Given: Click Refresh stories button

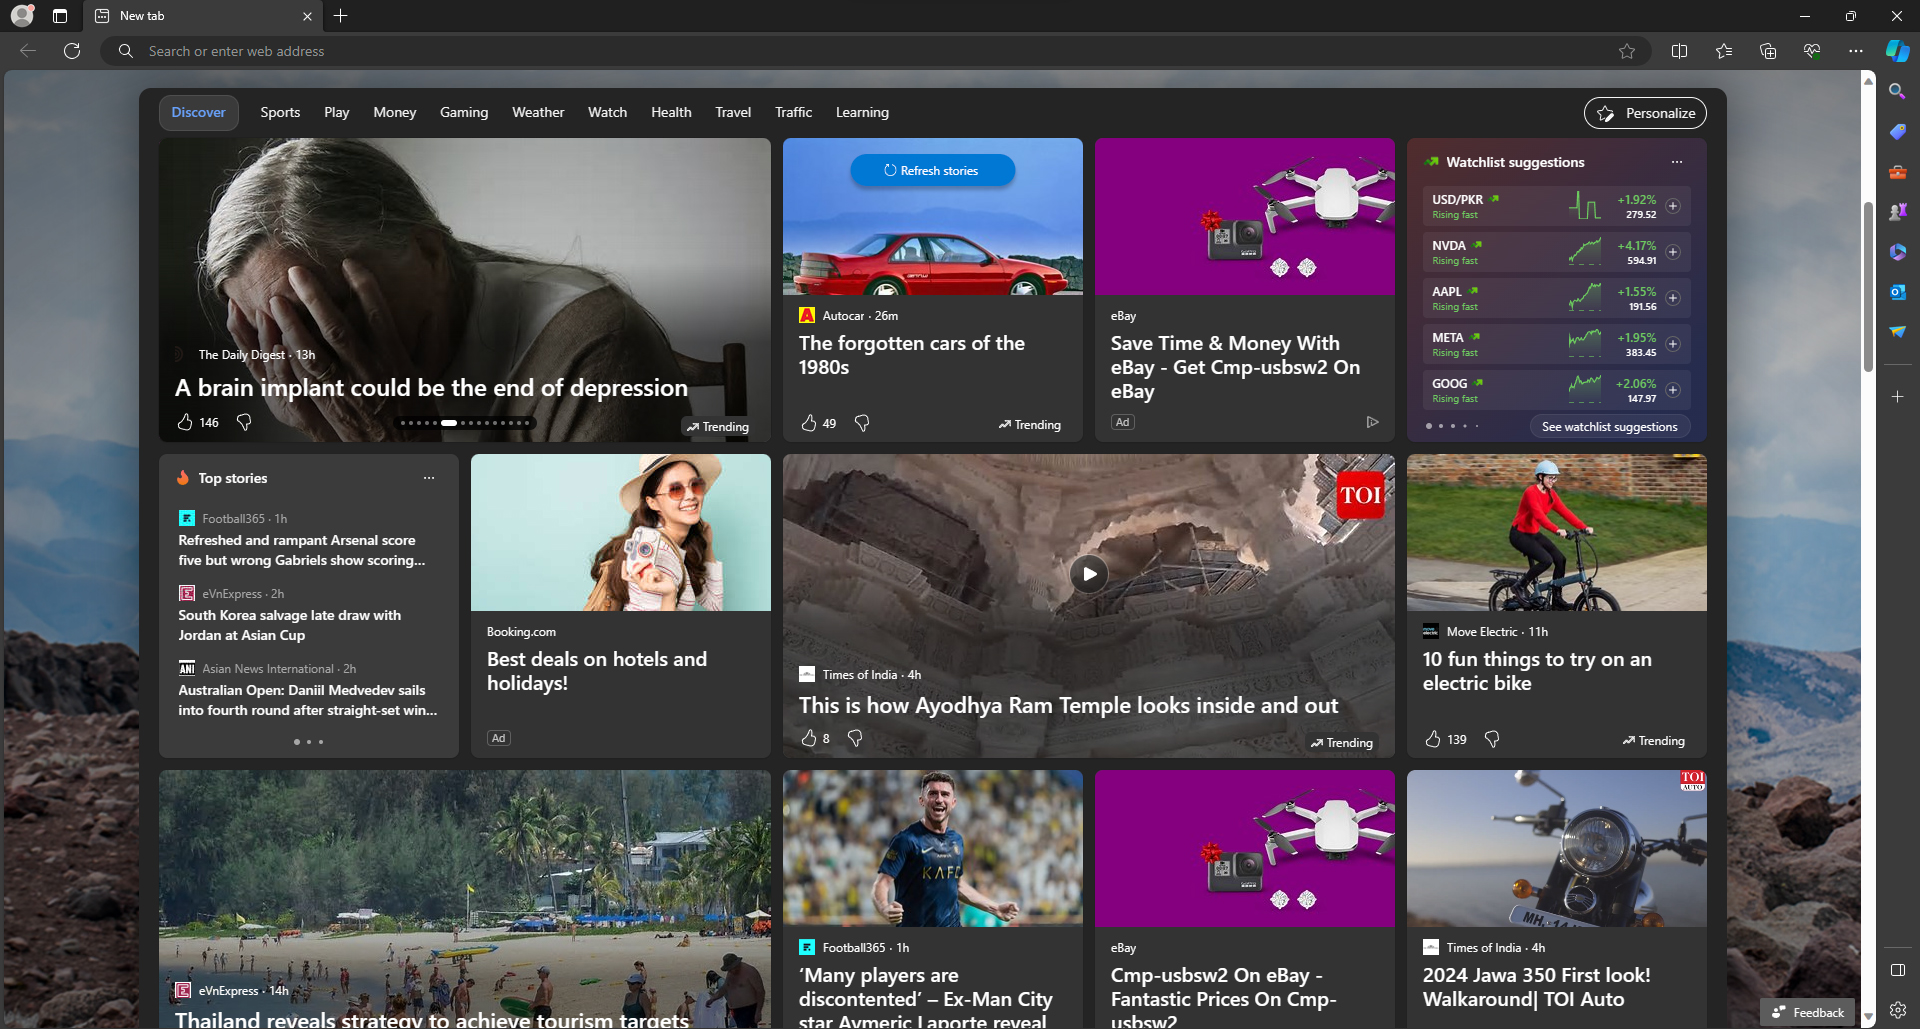Looking at the screenshot, I should (x=932, y=170).
